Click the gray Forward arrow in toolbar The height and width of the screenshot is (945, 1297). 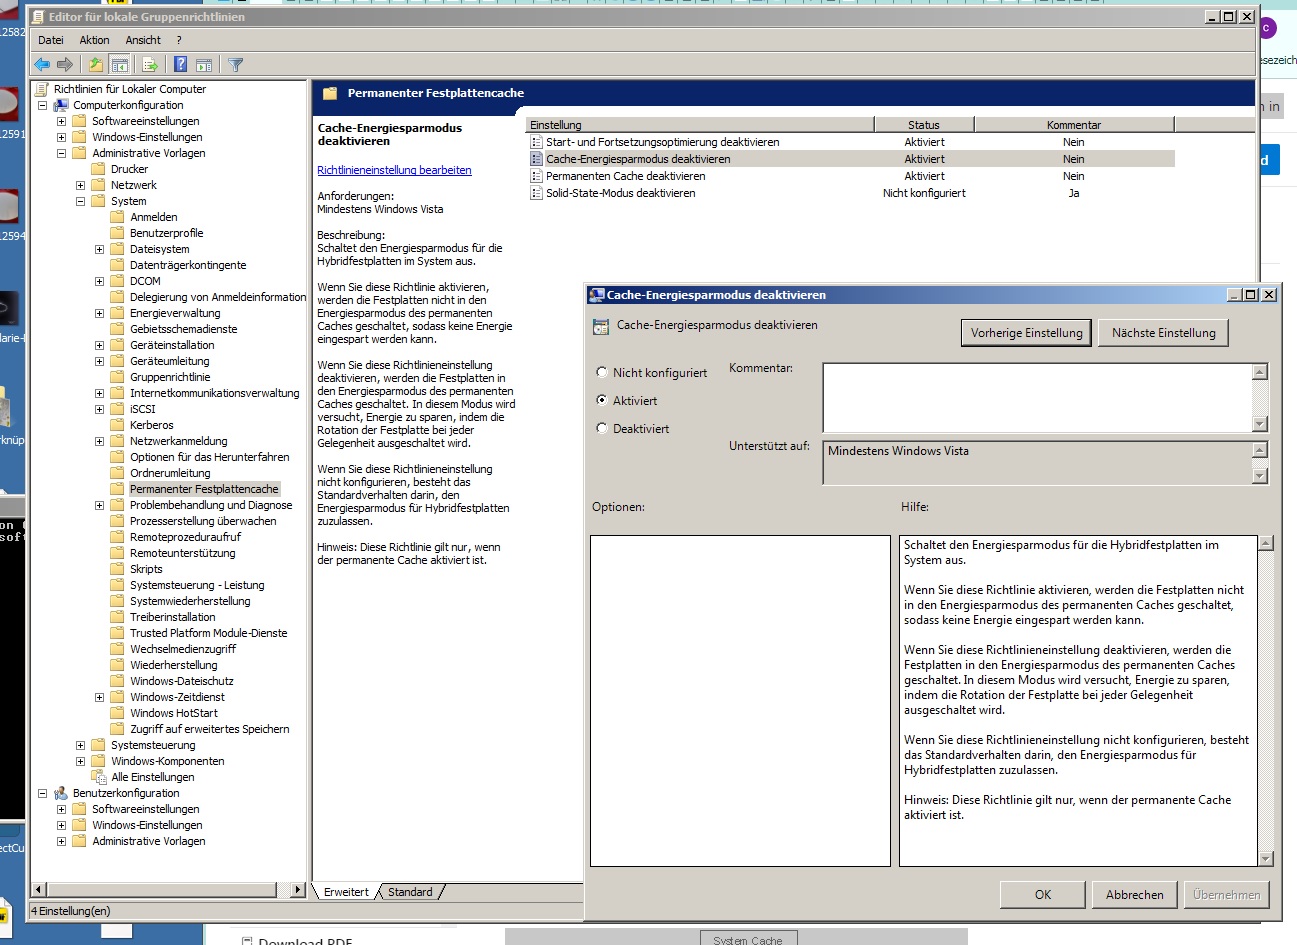(x=65, y=65)
